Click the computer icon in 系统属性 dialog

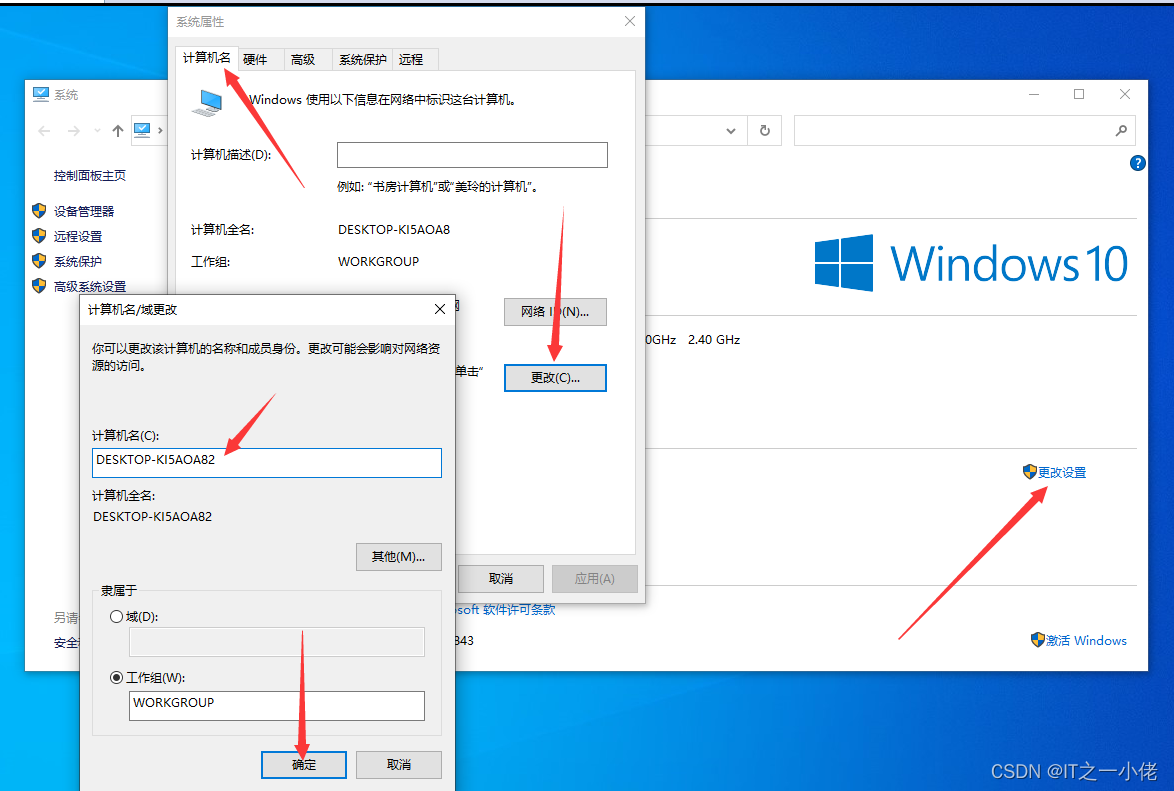(207, 103)
